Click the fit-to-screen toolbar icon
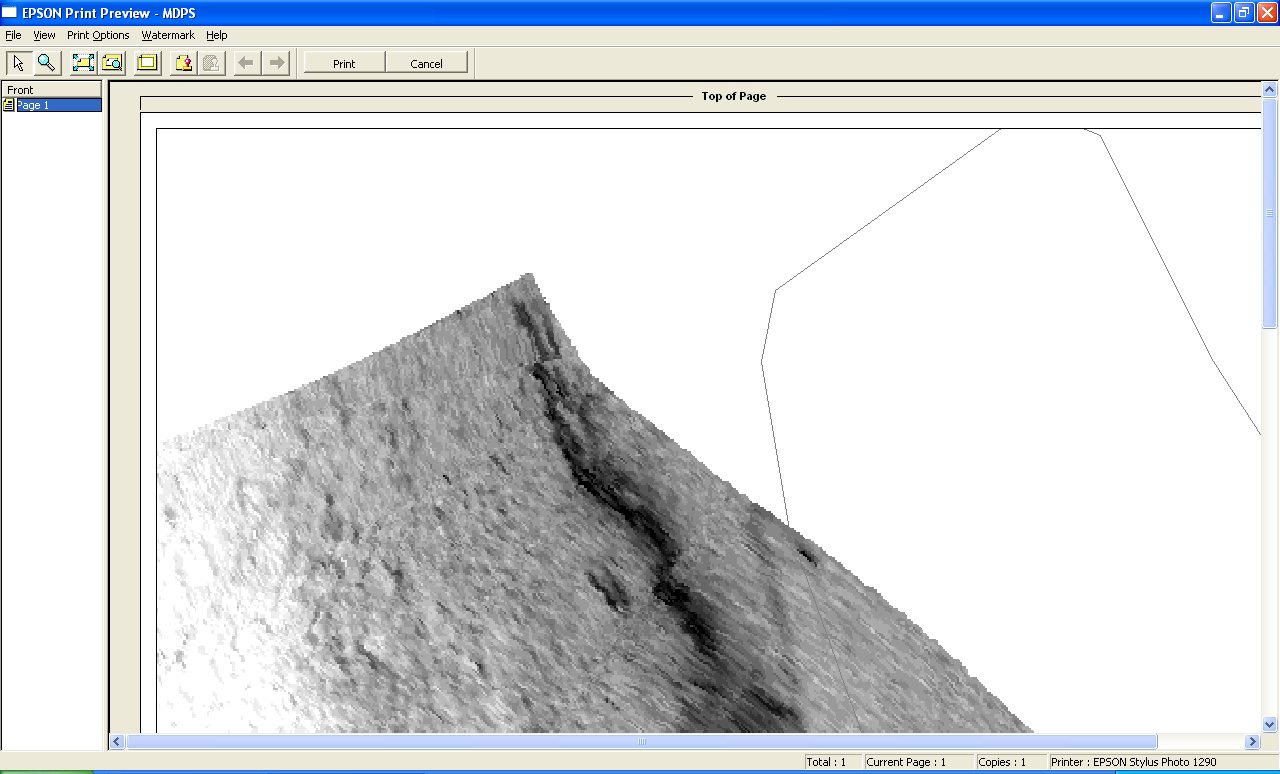Screen dimensions: 1280x774 click(83, 63)
